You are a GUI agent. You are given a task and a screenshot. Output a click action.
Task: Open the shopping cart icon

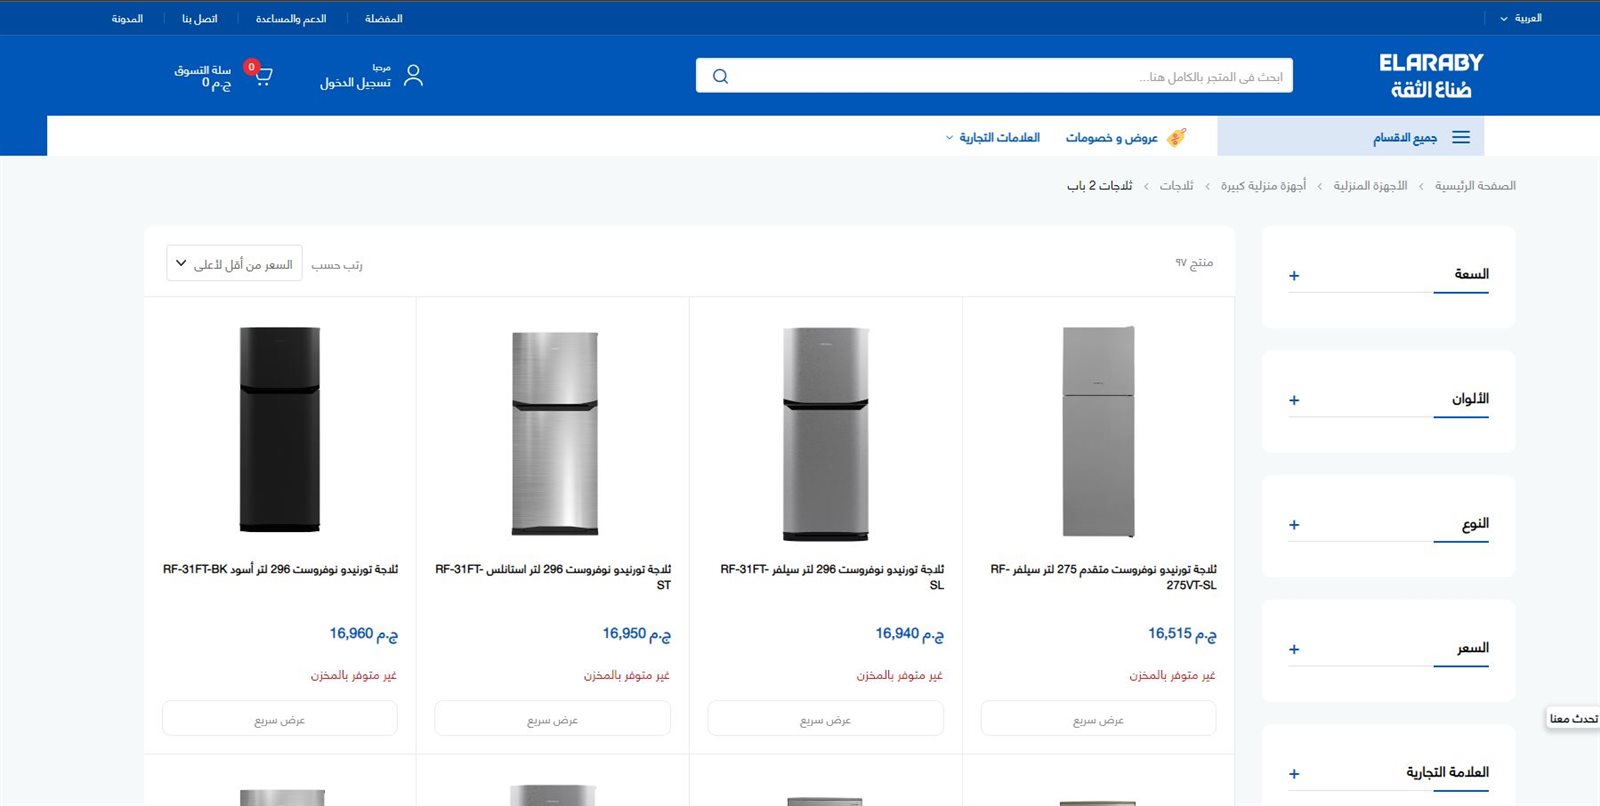262,76
